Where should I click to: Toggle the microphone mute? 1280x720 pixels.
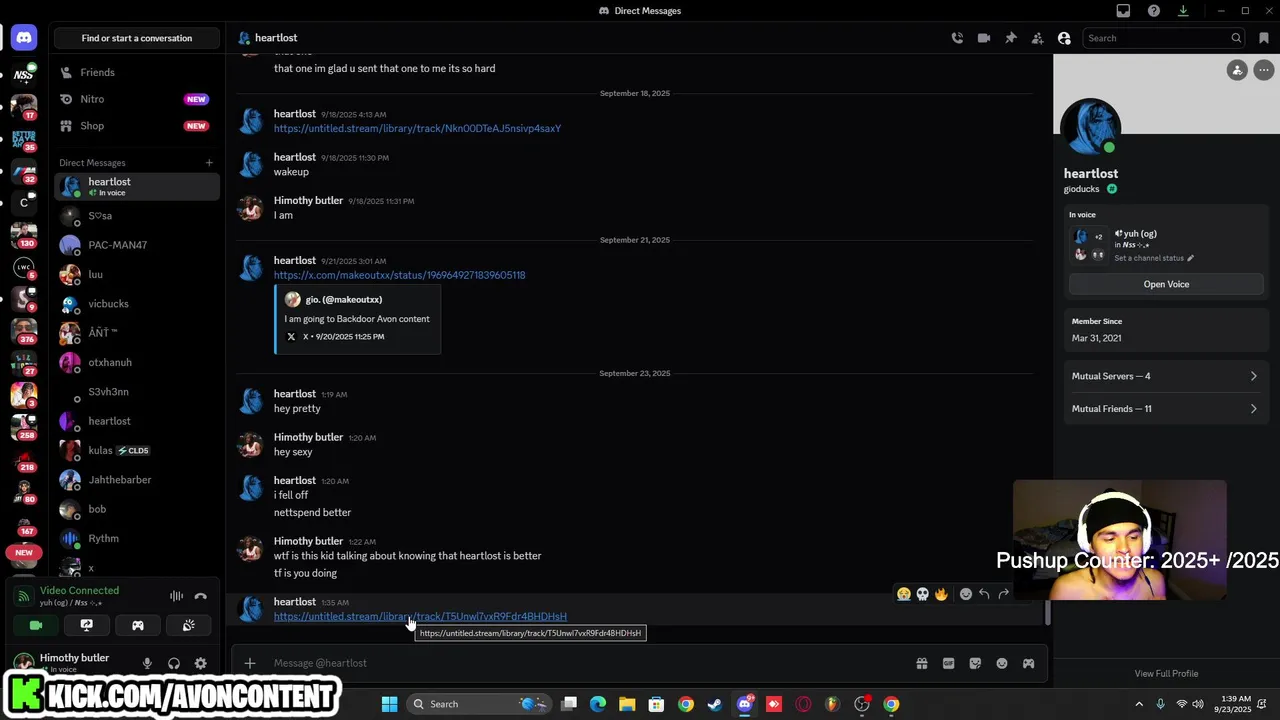click(x=147, y=663)
